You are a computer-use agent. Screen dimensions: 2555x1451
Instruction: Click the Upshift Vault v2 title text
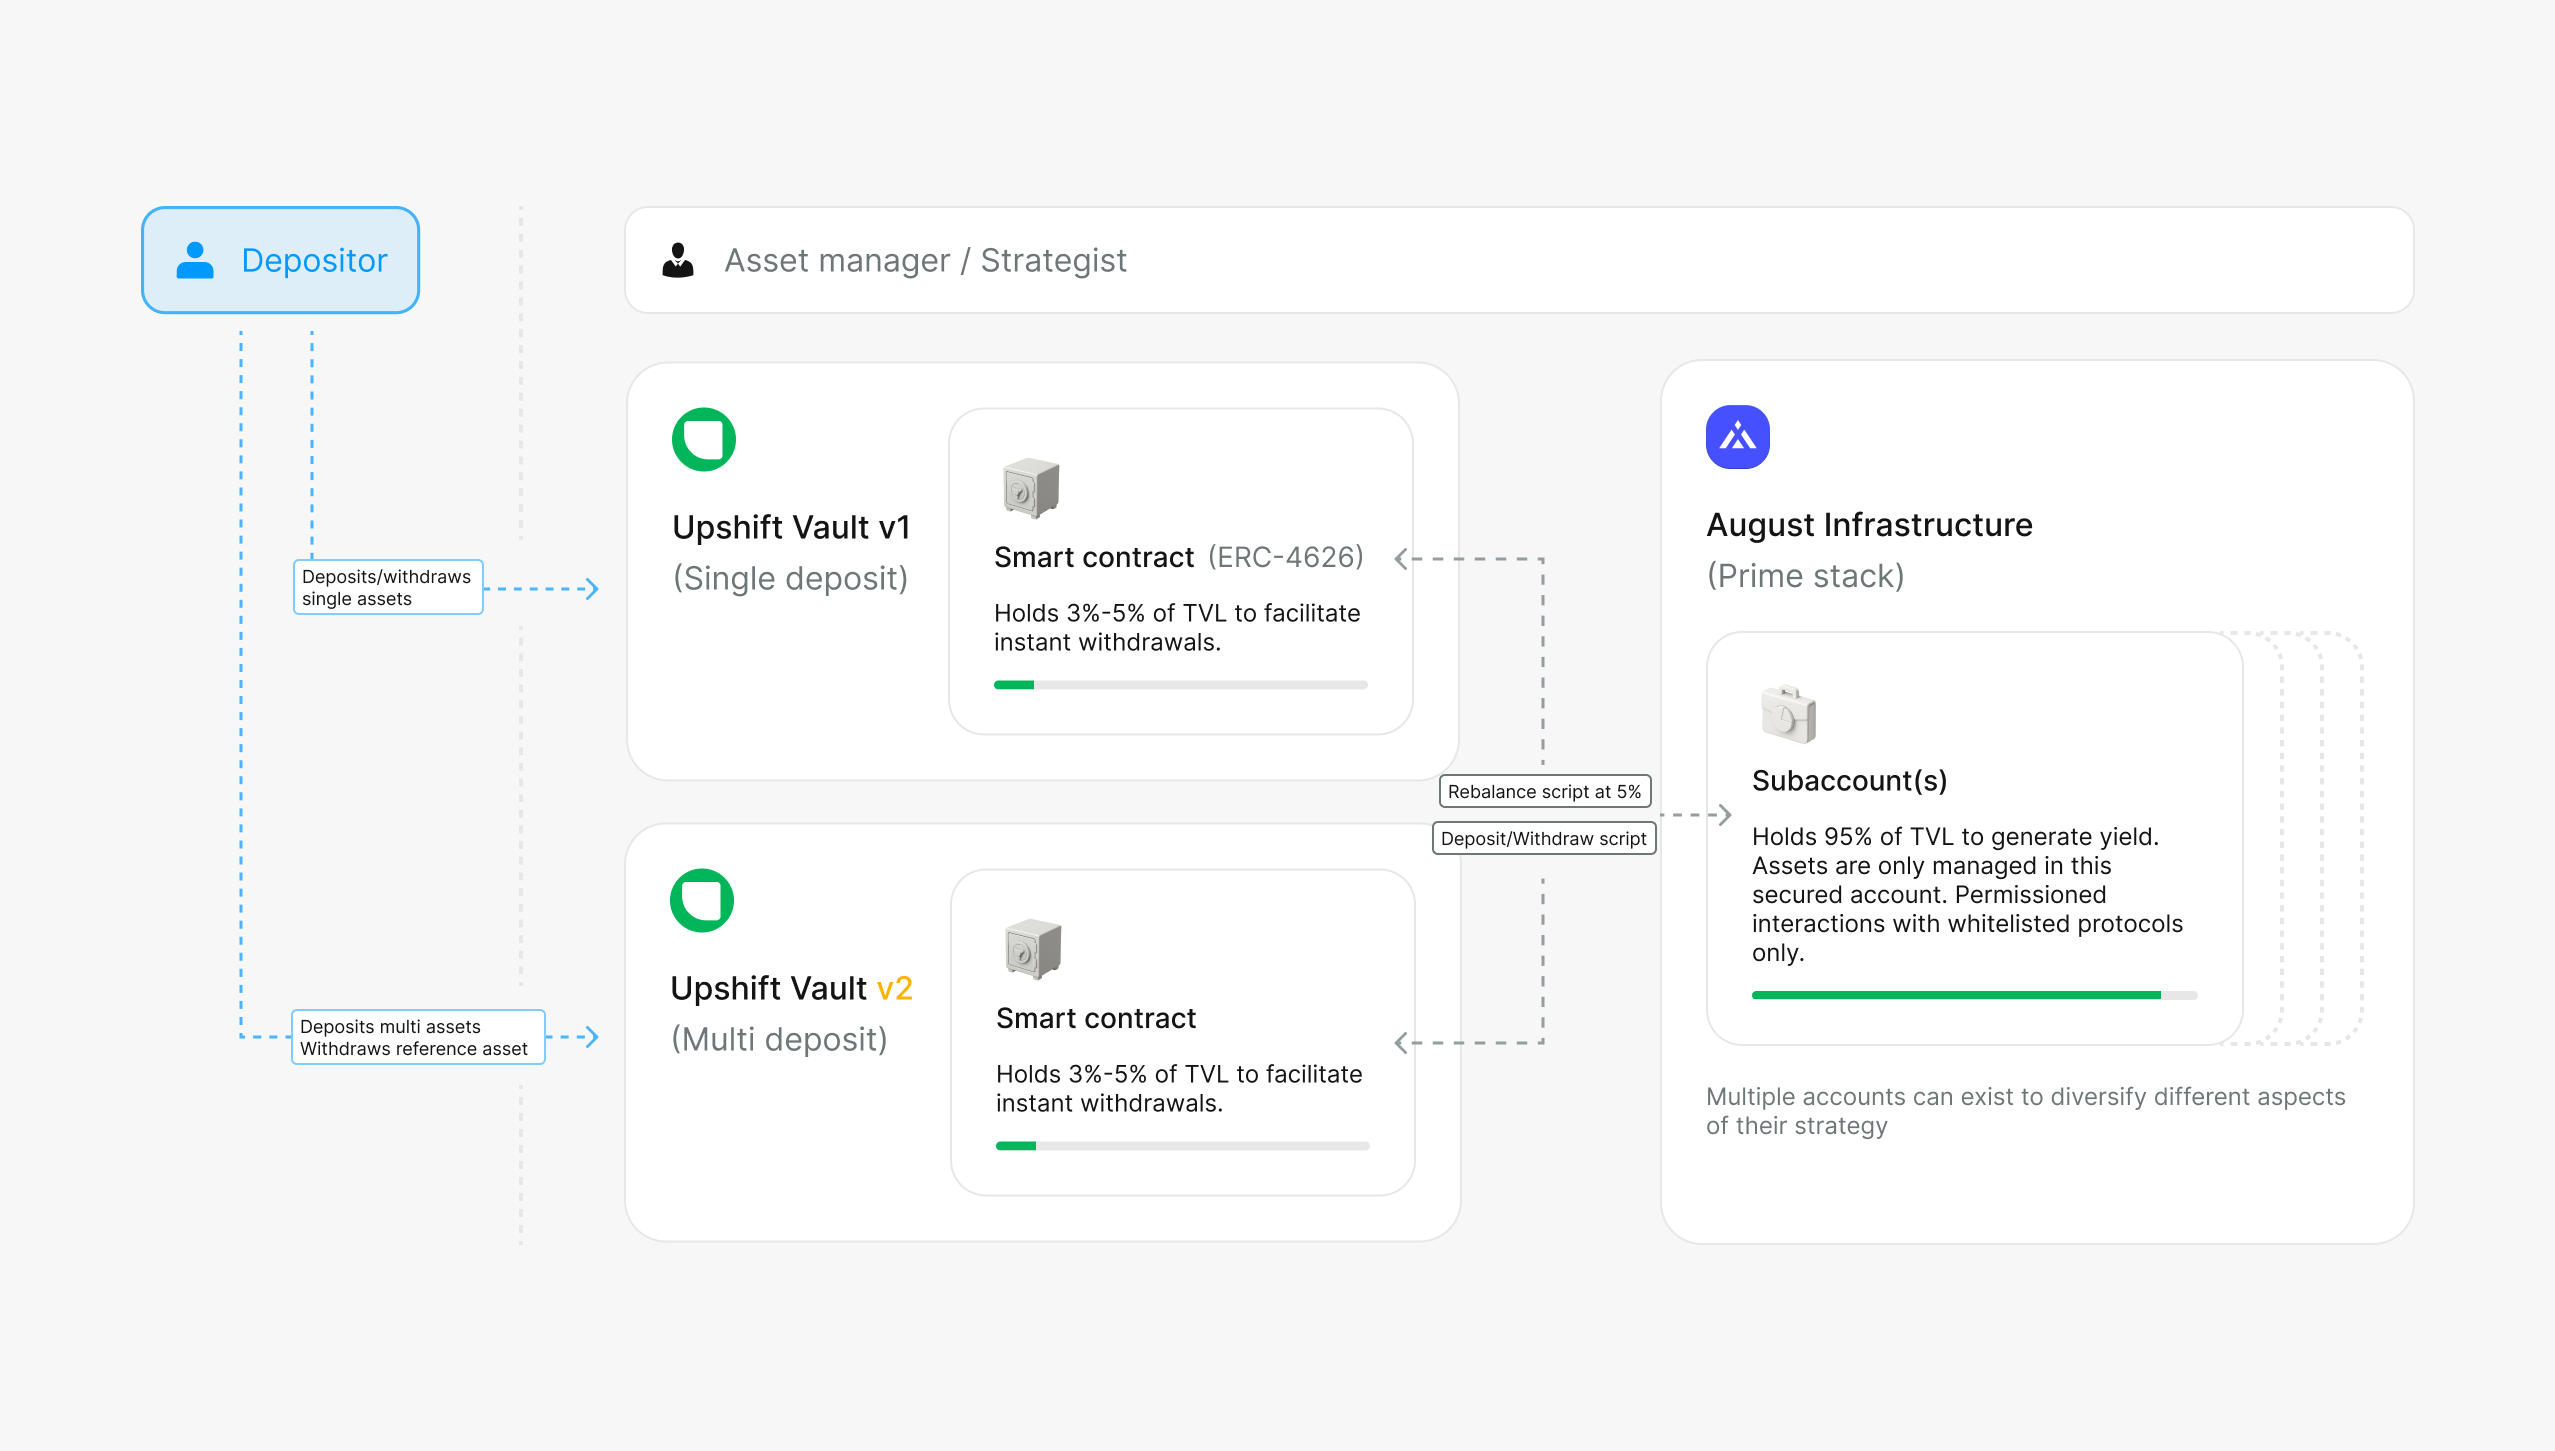[x=791, y=988]
